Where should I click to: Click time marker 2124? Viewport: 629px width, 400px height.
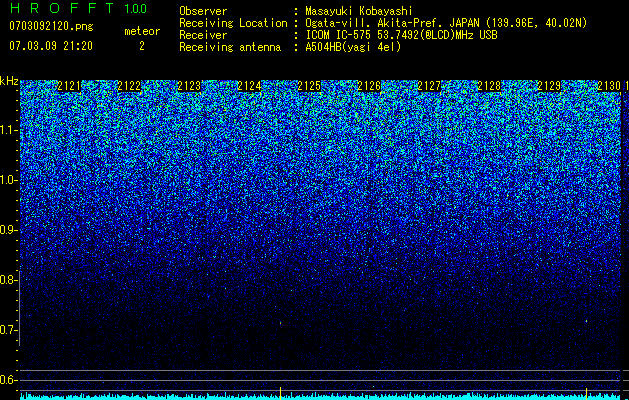pos(249,86)
